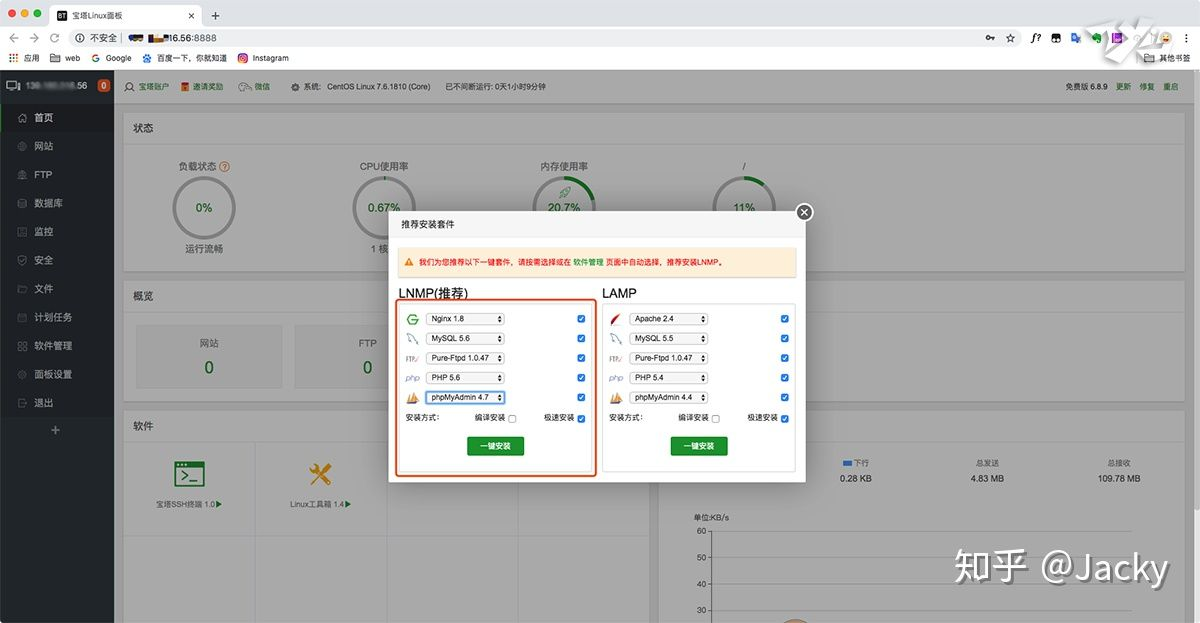Screen dimensions: 1200x623
Task: Open the Instagram bookmark
Action: click(263, 58)
